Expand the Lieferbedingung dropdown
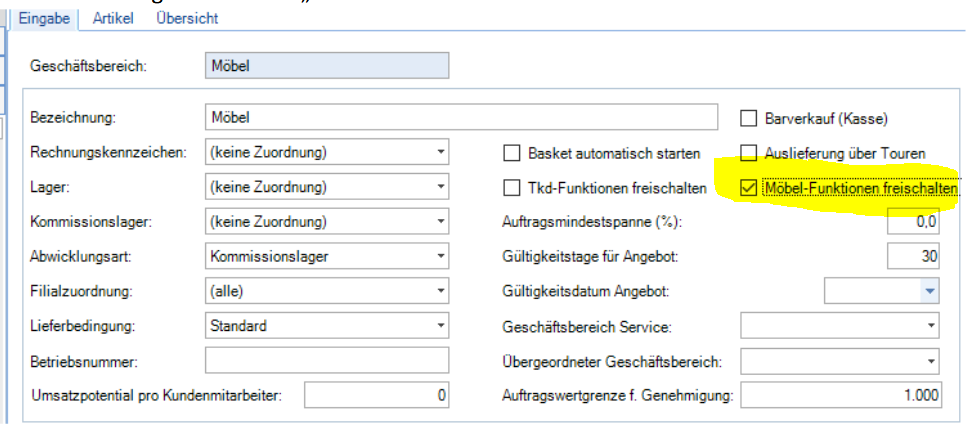 [441, 325]
